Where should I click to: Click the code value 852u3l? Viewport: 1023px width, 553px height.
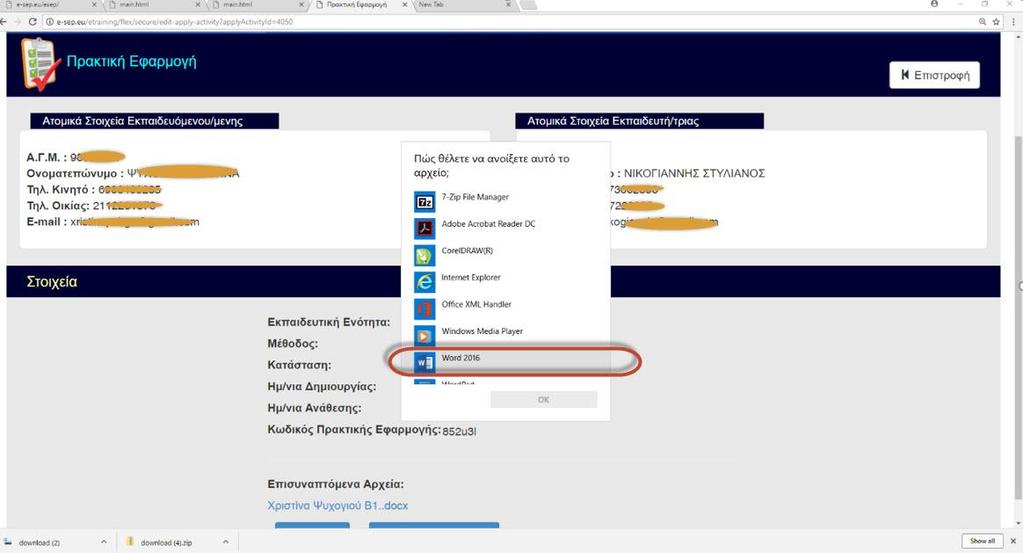click(x=459, y=431)
